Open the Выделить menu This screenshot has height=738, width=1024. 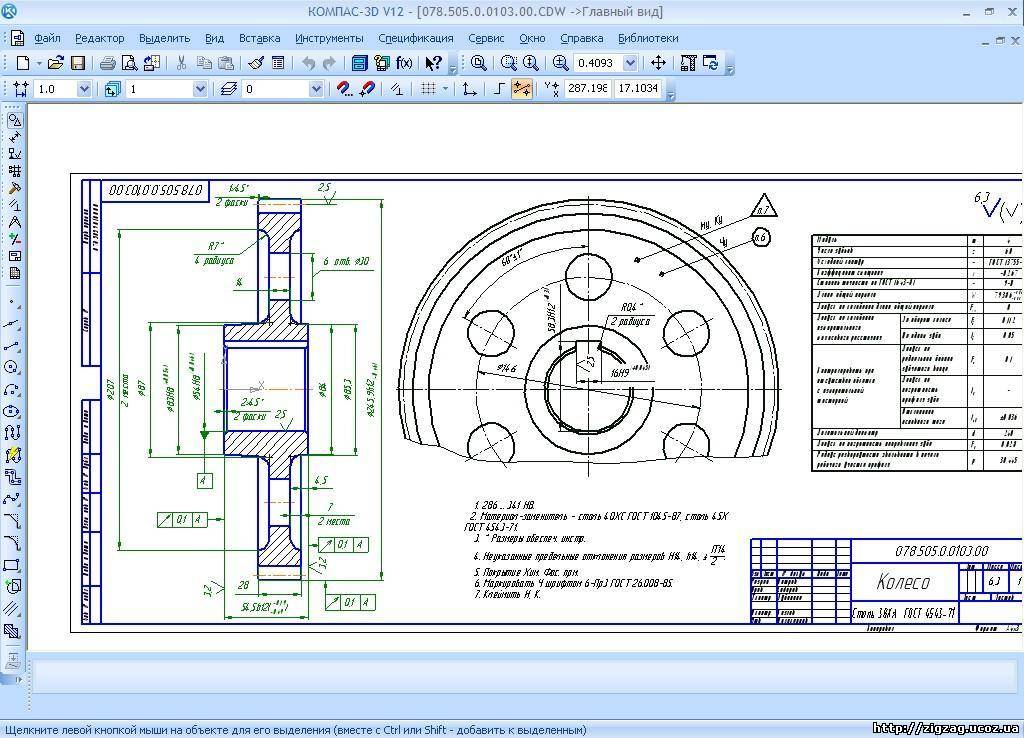[x=165, y=38]
